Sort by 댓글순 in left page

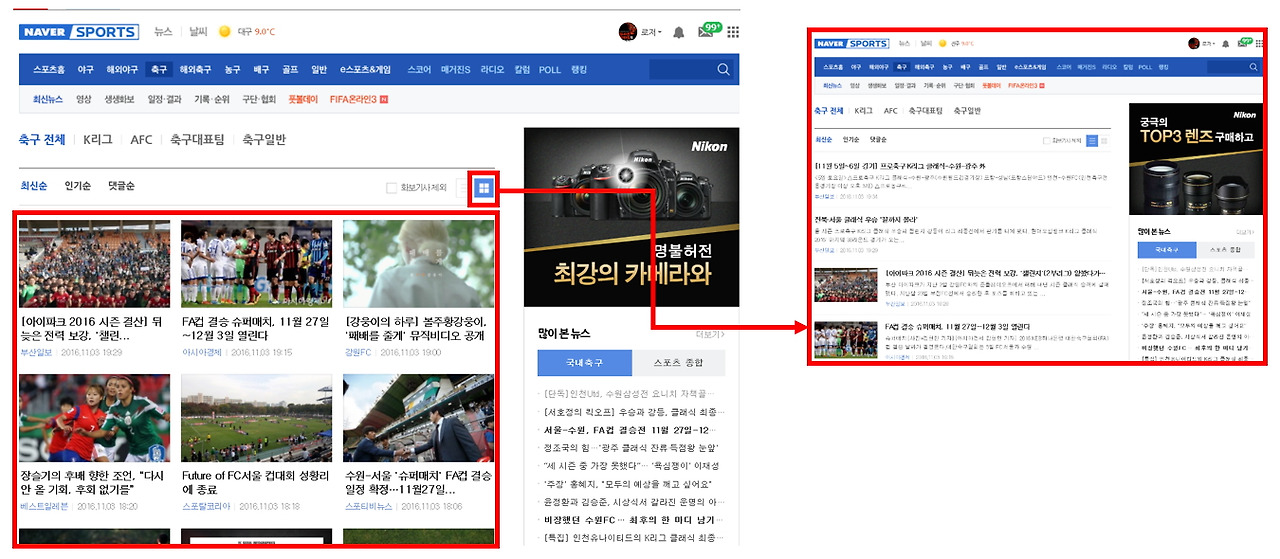(x=121, y=186)
